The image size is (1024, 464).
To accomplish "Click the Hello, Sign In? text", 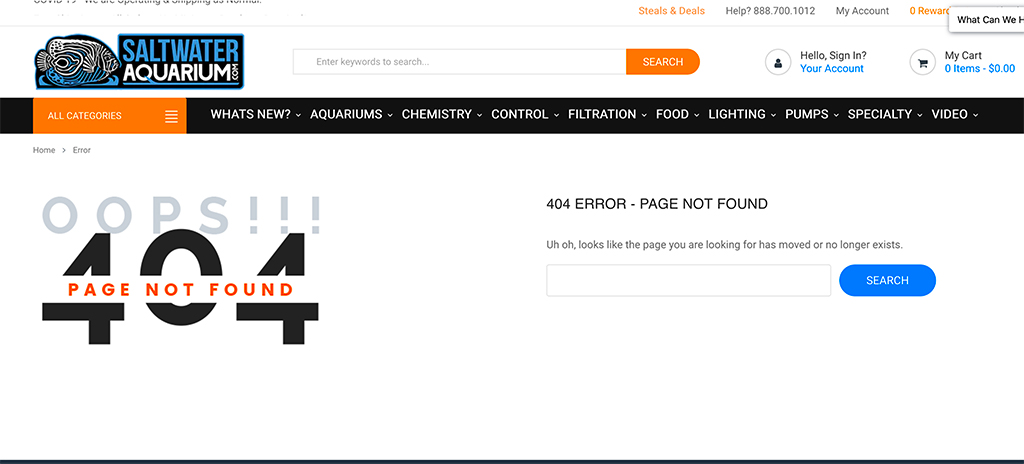I will click(833, 56).
